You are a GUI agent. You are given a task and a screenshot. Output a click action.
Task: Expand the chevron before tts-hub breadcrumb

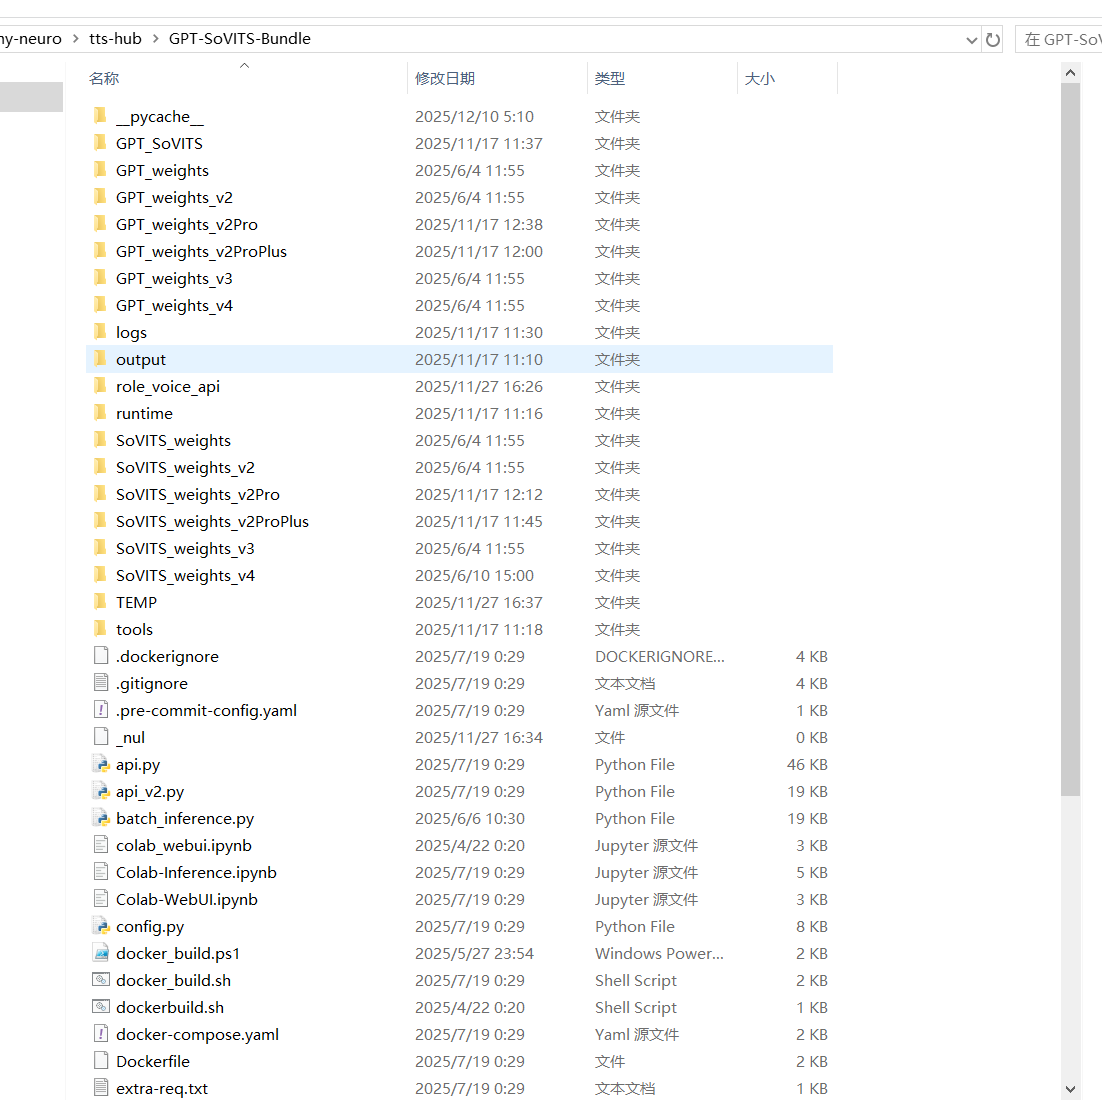[x=76, y=39]
